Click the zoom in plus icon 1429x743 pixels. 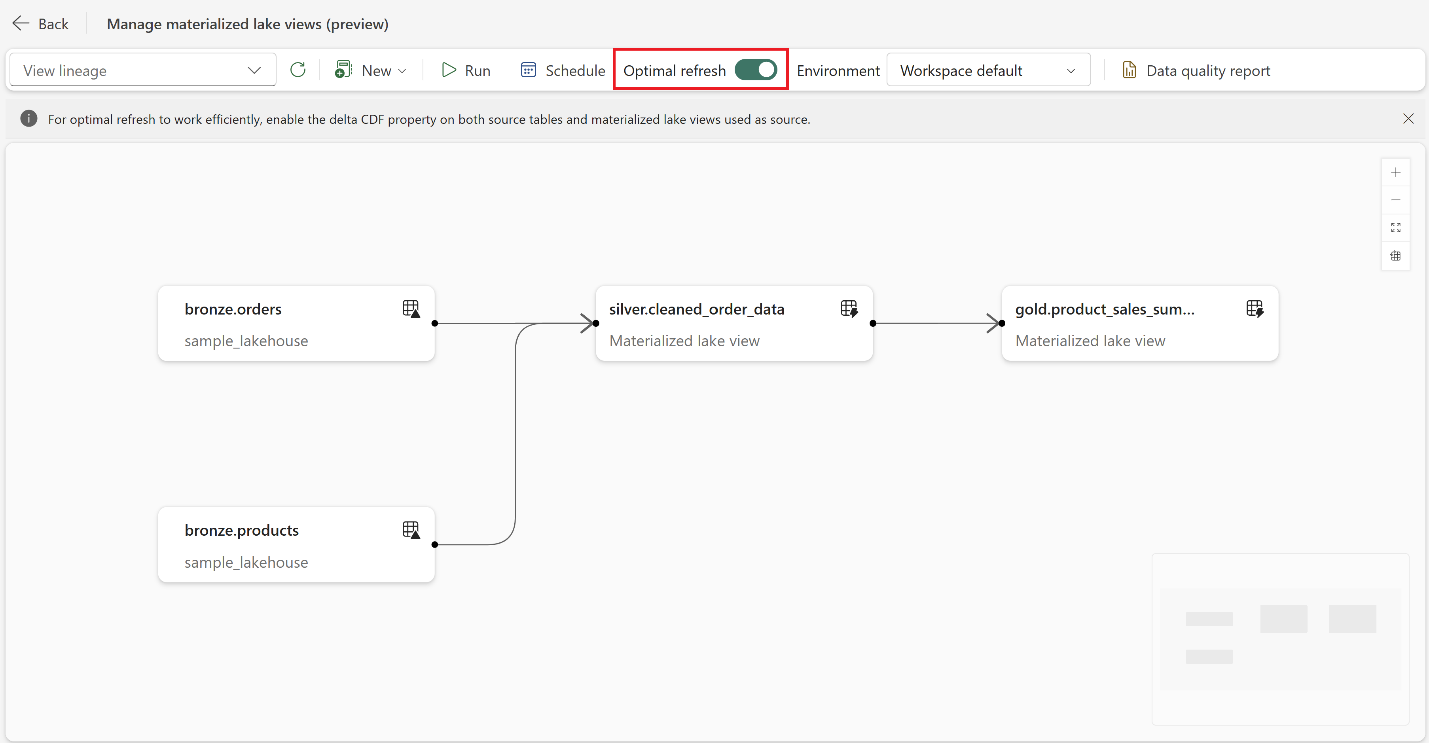1396,173
